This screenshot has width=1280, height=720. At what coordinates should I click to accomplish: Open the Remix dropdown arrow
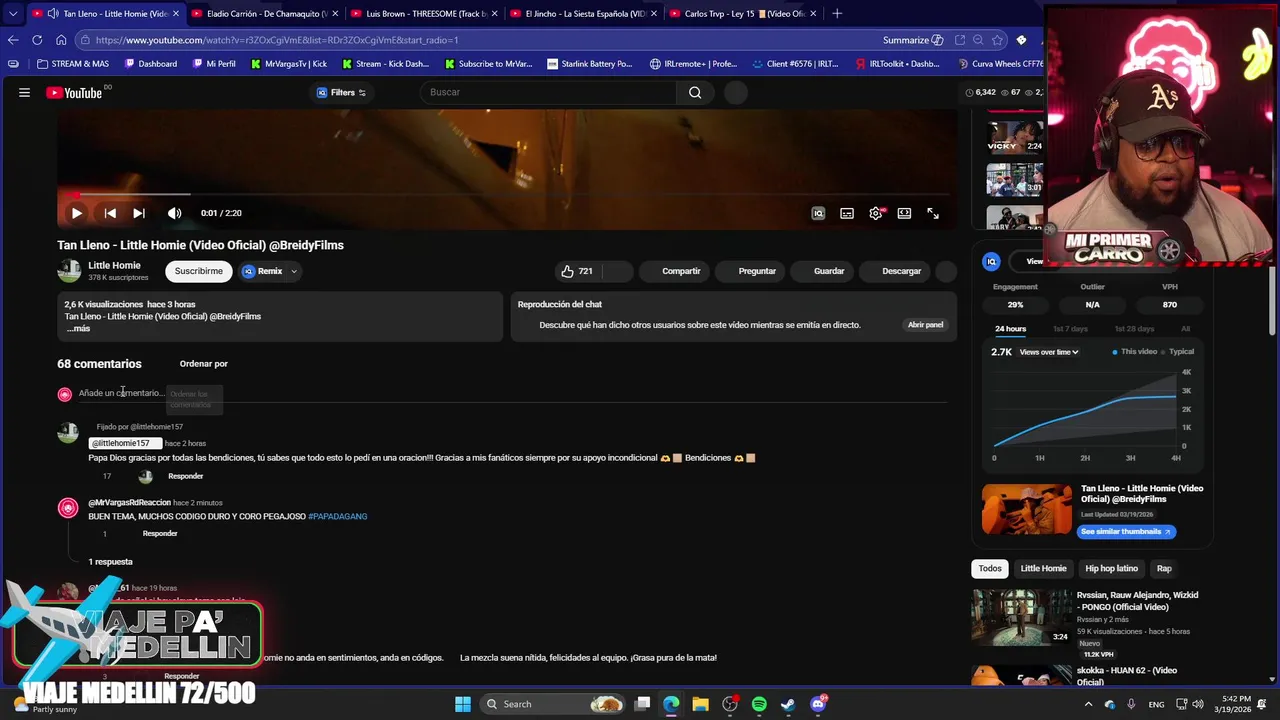293,271
